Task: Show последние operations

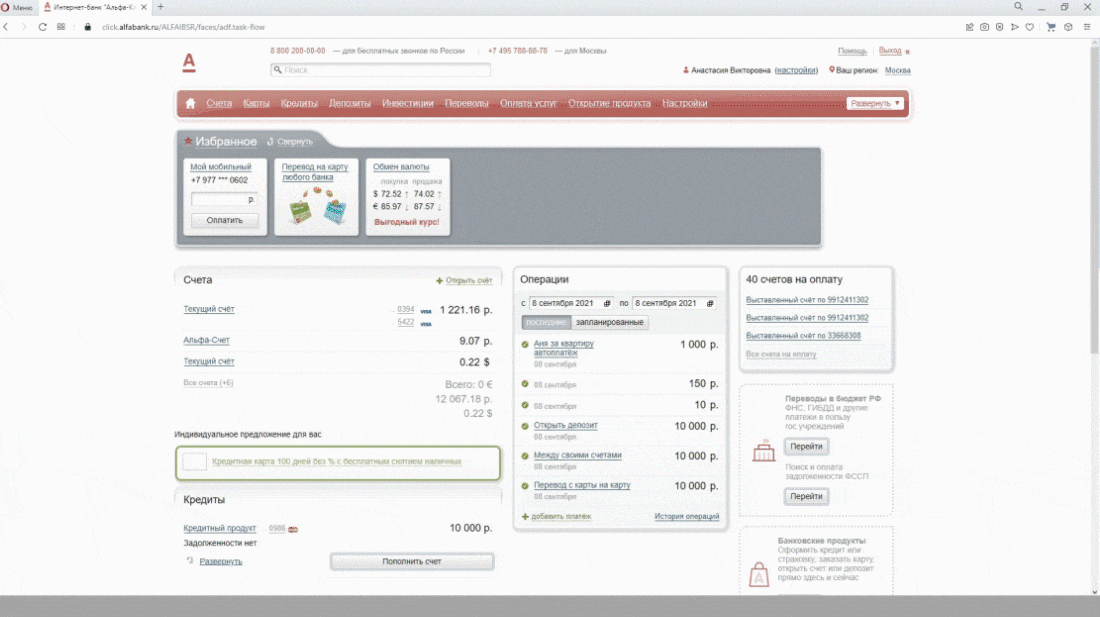Action: coord(546,322)
